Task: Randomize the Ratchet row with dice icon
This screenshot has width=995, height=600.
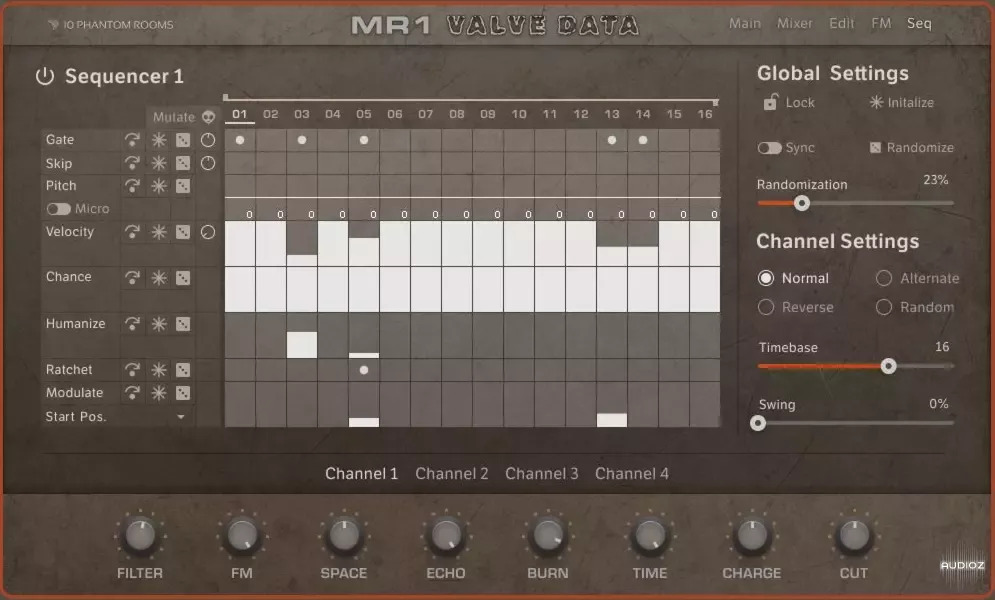Action: 183,370
